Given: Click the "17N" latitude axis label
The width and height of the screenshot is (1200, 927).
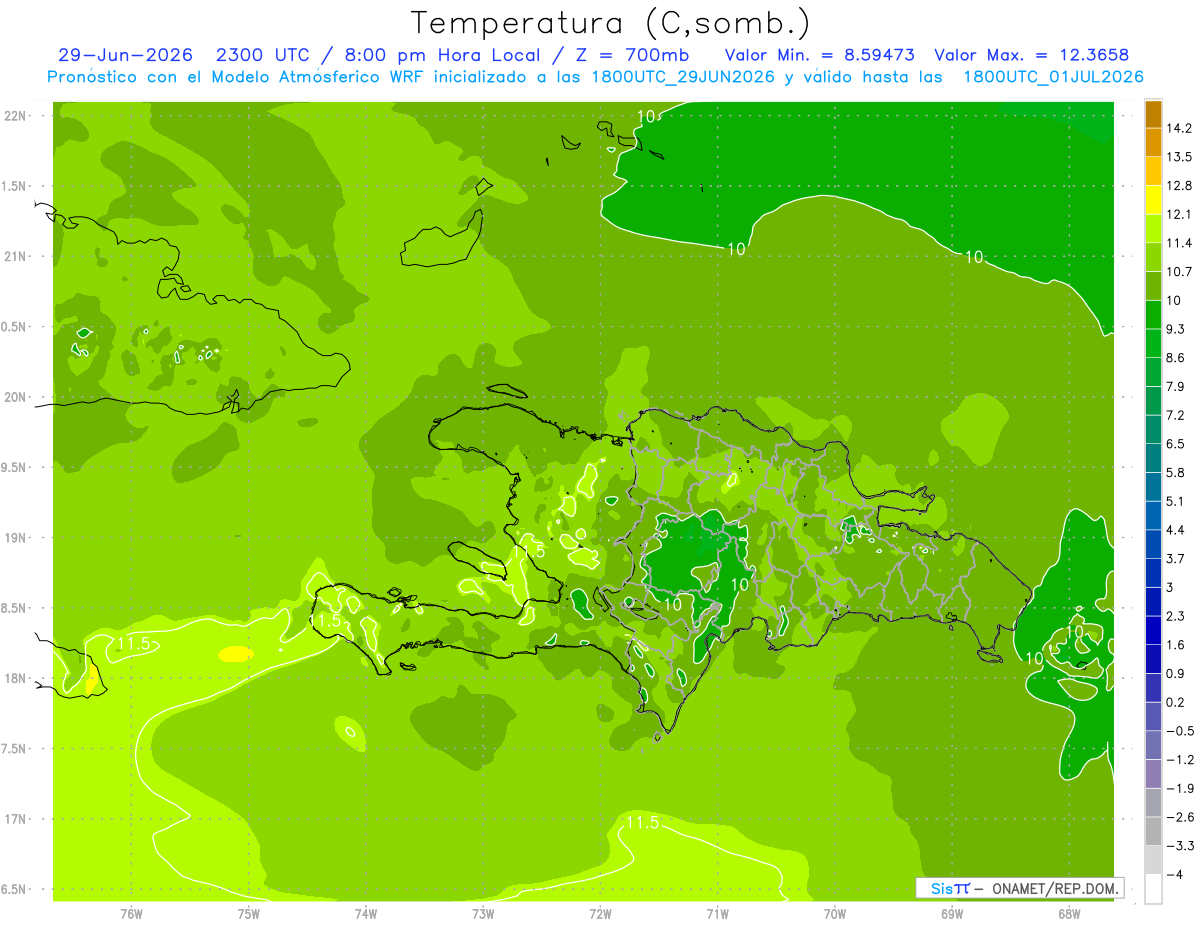Looking at the screenshot, I should click(15, 819).
